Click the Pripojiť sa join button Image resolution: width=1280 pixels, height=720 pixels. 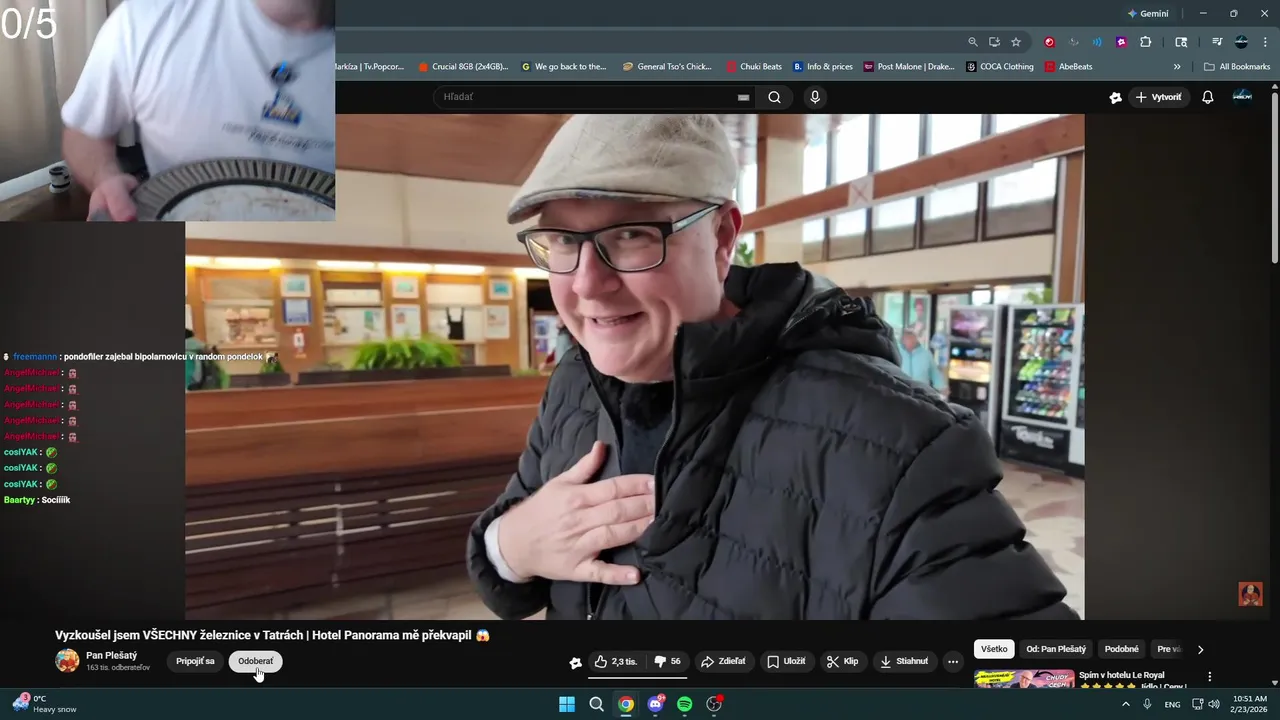[195, 661]
